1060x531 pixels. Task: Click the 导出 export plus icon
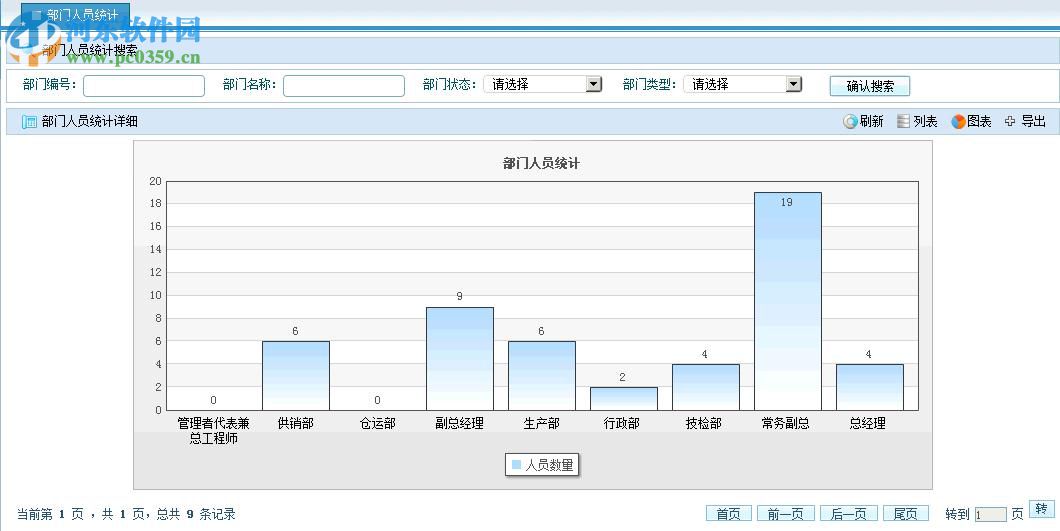pyautogui.click(x=1010, y=122)
